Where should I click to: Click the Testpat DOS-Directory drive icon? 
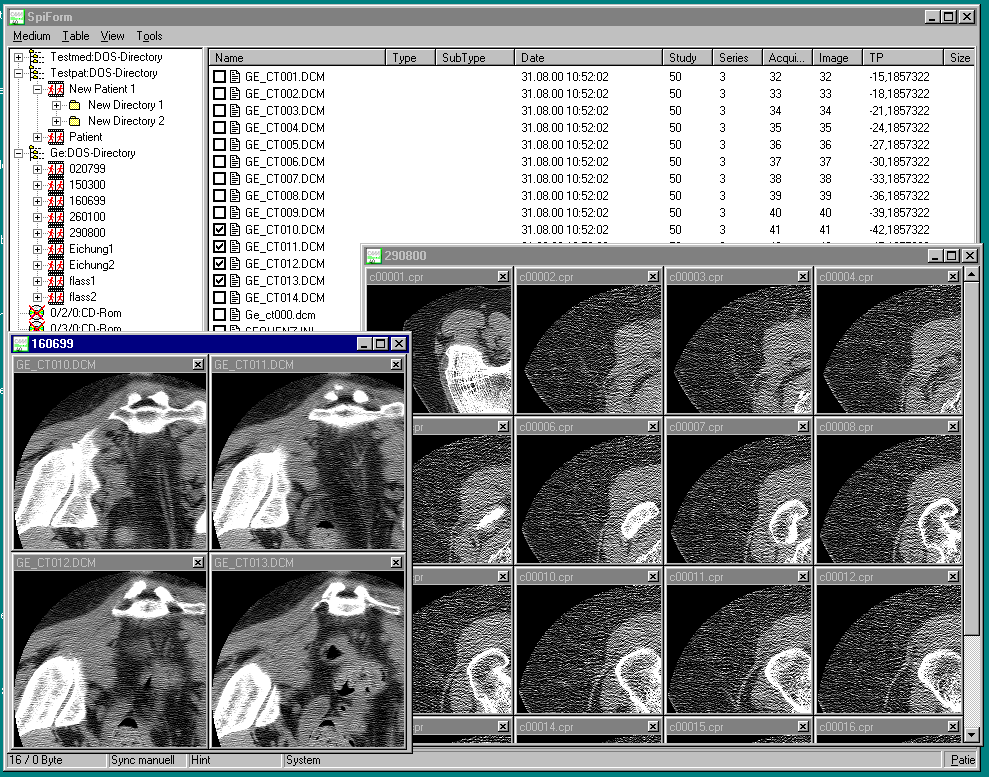pyautogui.click(x=37, y=73)
